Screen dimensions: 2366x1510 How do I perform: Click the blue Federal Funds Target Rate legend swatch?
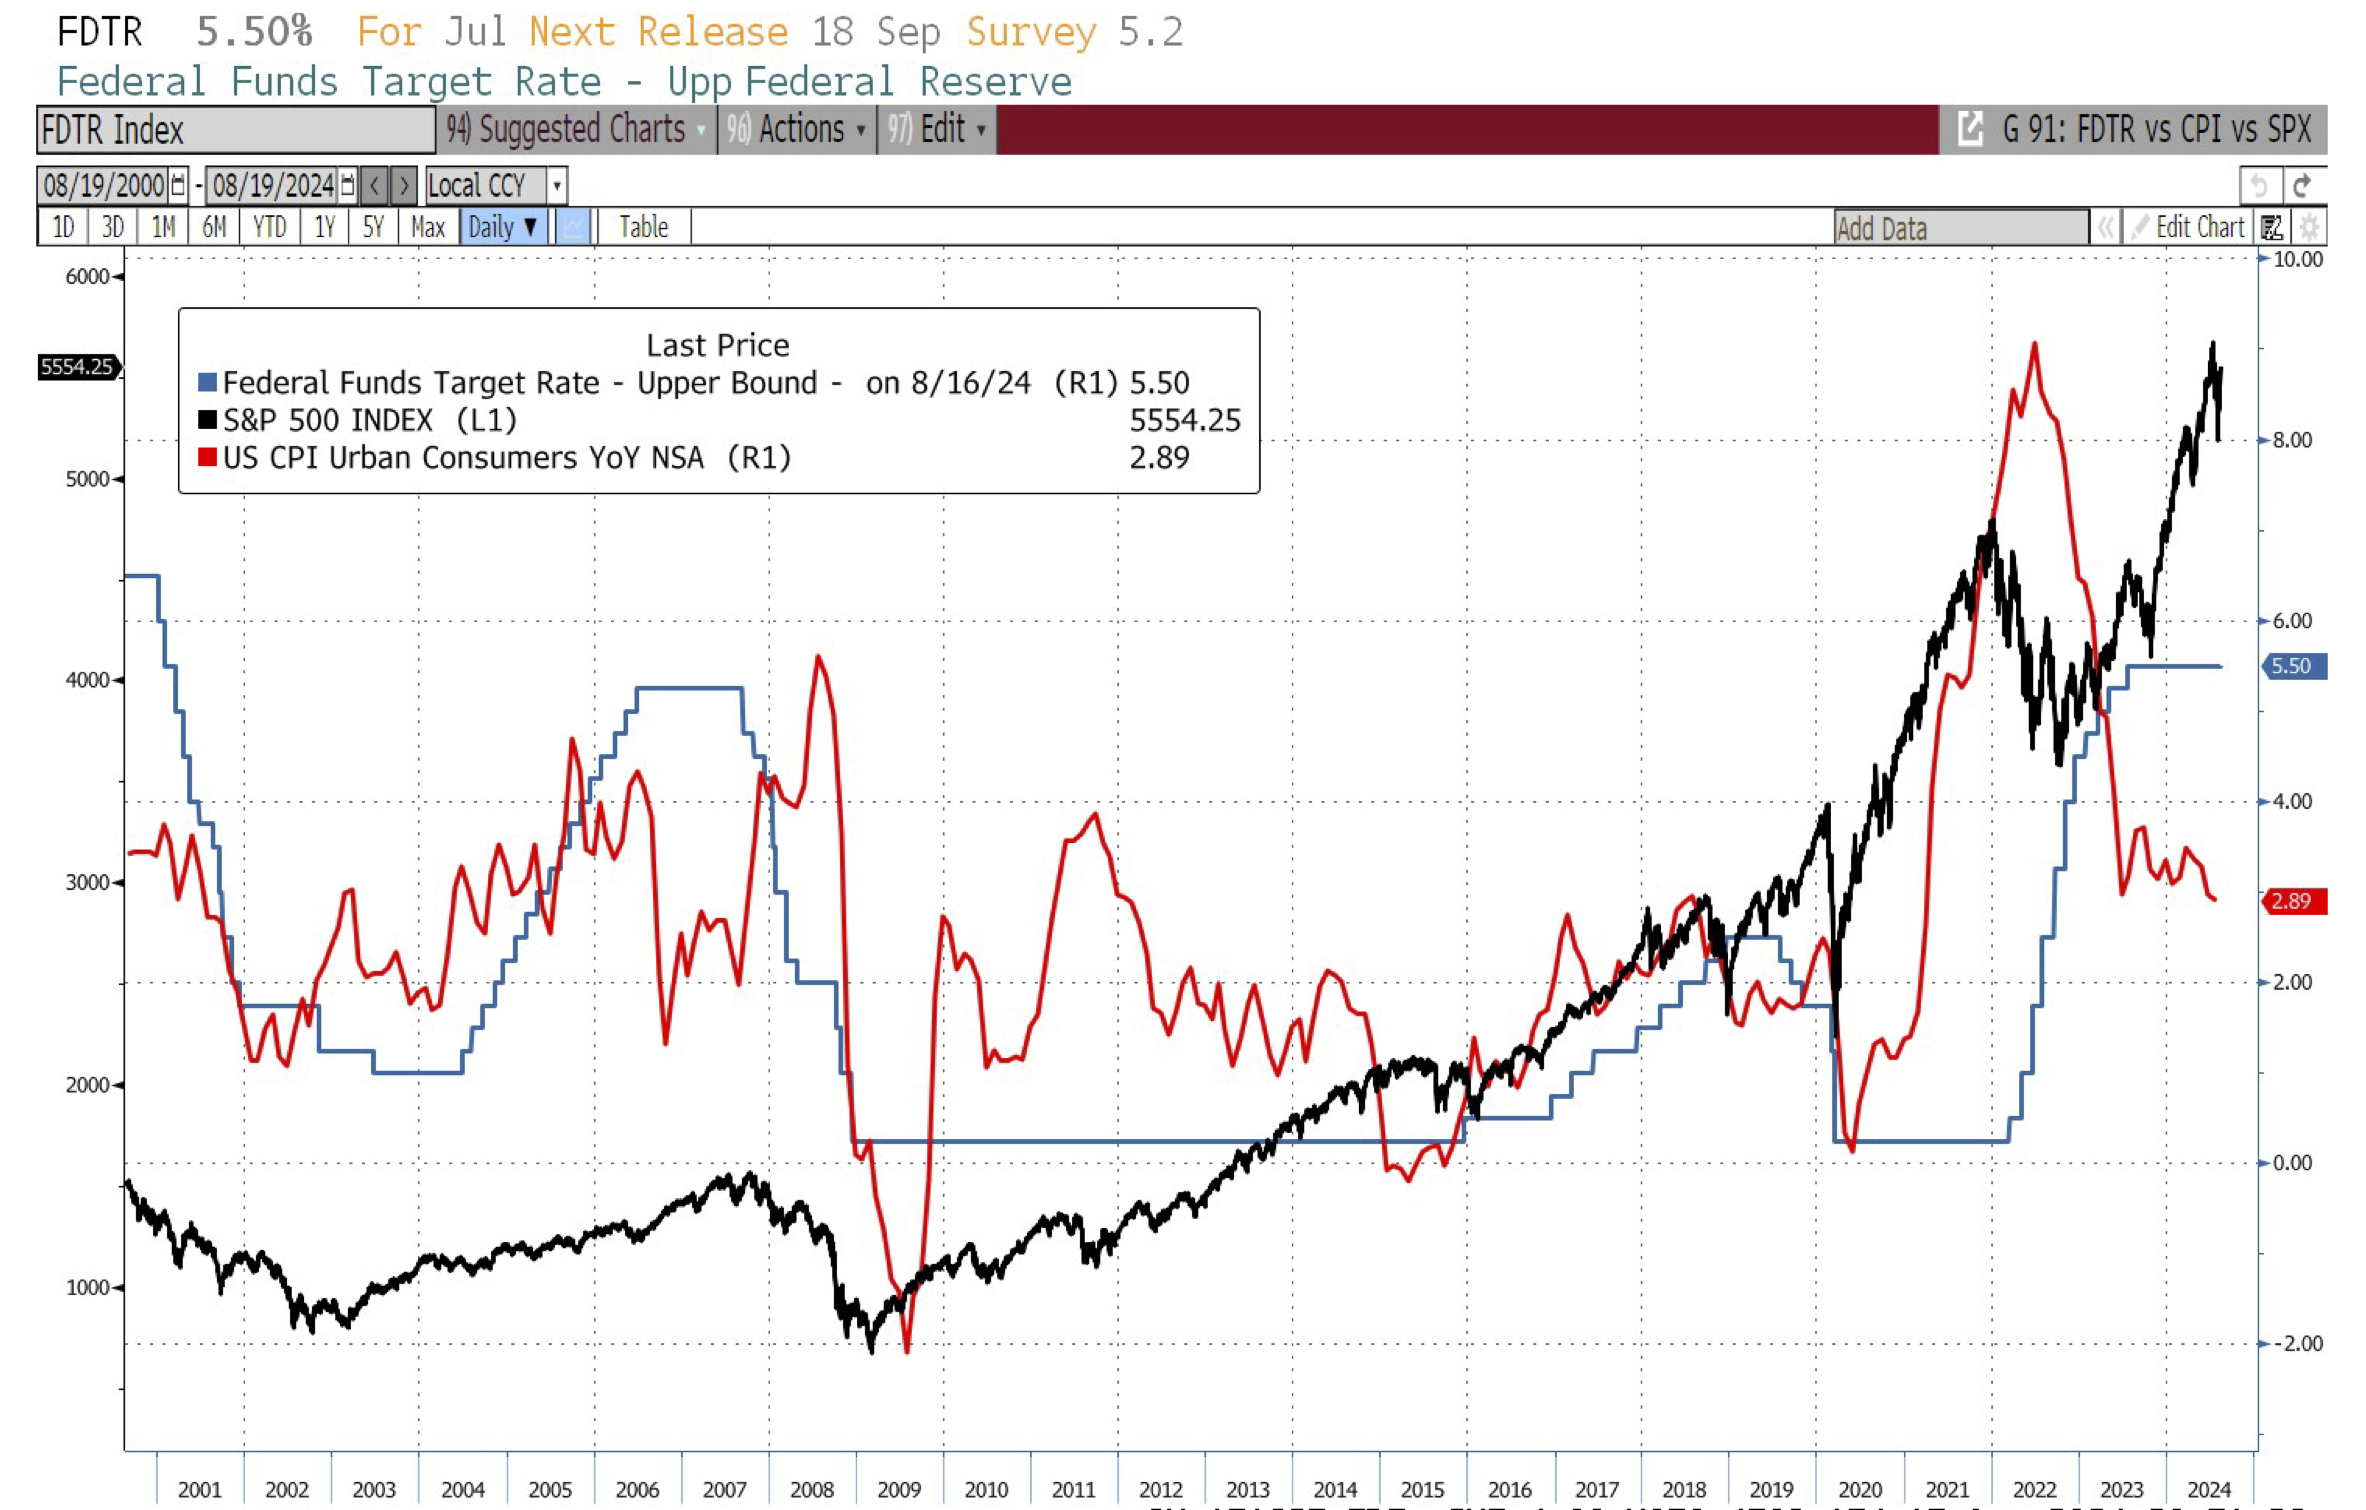[207, 382]
